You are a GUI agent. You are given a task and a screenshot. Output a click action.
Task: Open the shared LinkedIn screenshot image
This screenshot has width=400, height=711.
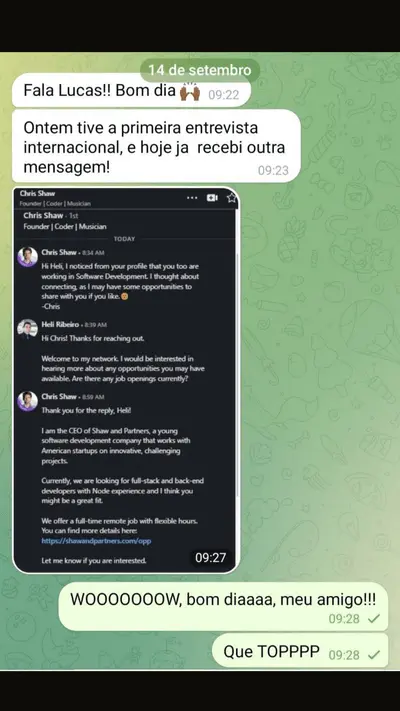[x=126, y=380]
